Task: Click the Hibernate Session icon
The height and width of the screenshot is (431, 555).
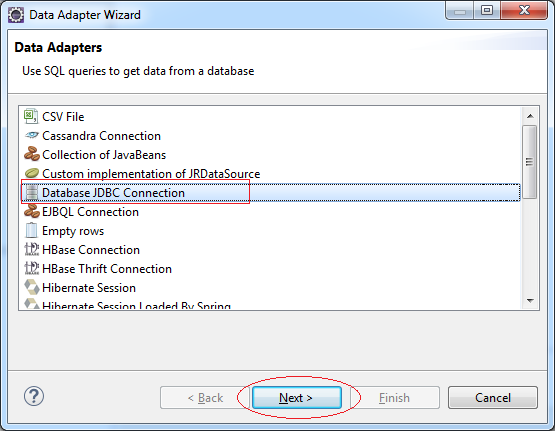Action: (x=31, y=287)
